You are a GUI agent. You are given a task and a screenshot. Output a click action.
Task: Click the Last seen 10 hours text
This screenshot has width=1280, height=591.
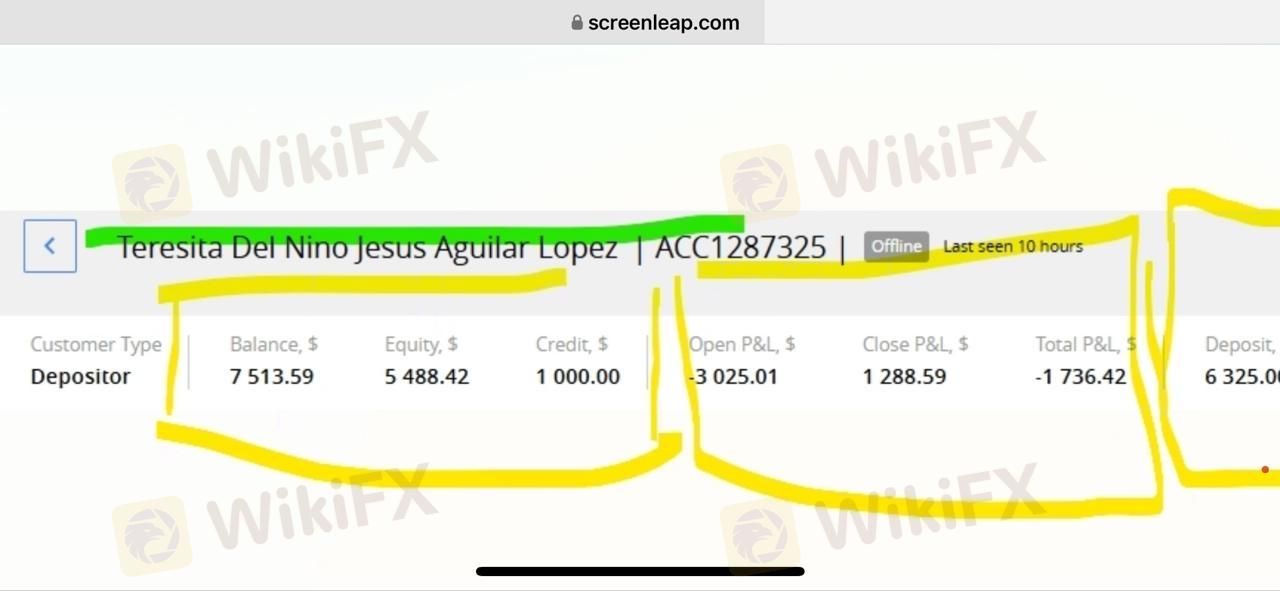point(1013,246)
